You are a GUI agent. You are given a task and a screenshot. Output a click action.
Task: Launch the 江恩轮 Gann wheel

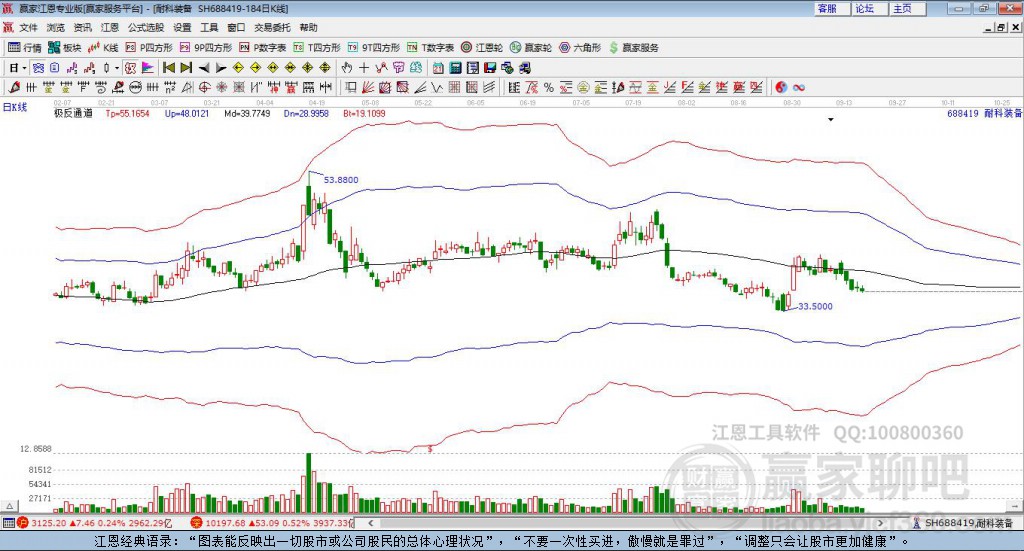(481, 48)
